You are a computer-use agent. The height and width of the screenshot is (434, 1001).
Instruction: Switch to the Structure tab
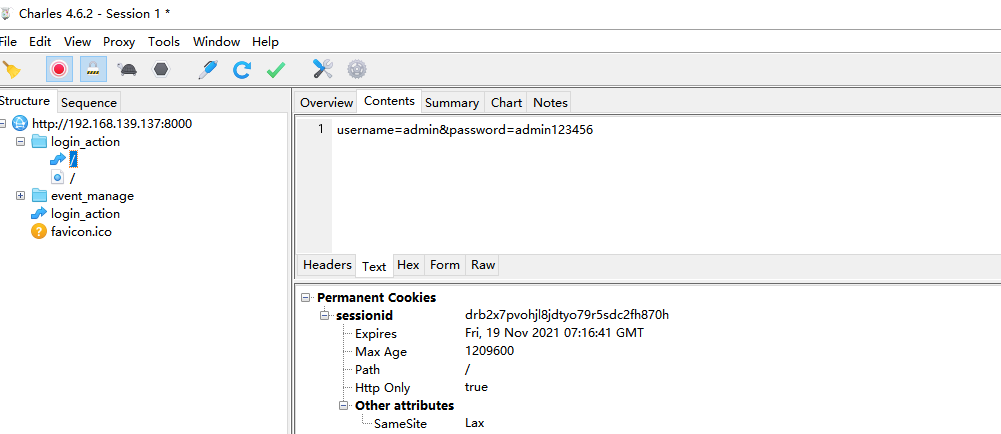(x=24, y=101)
